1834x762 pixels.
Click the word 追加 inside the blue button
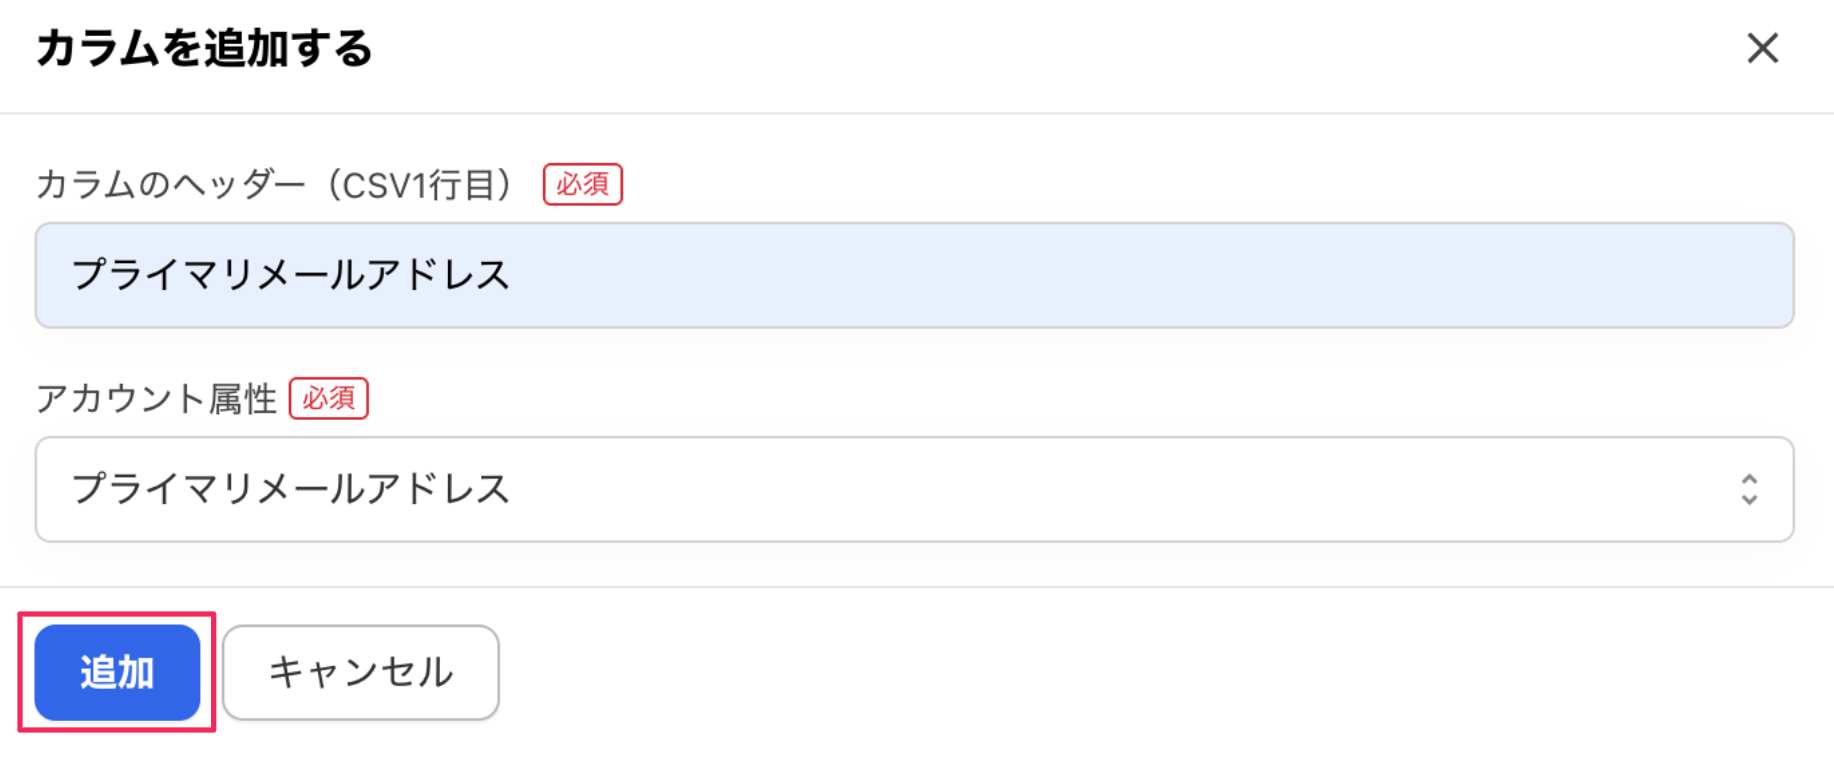click(x=117, y=672)
